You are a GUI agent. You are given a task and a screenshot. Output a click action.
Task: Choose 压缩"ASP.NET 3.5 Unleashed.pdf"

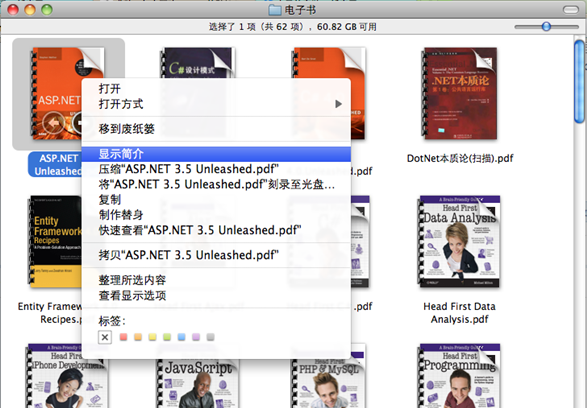pos(216,169)
